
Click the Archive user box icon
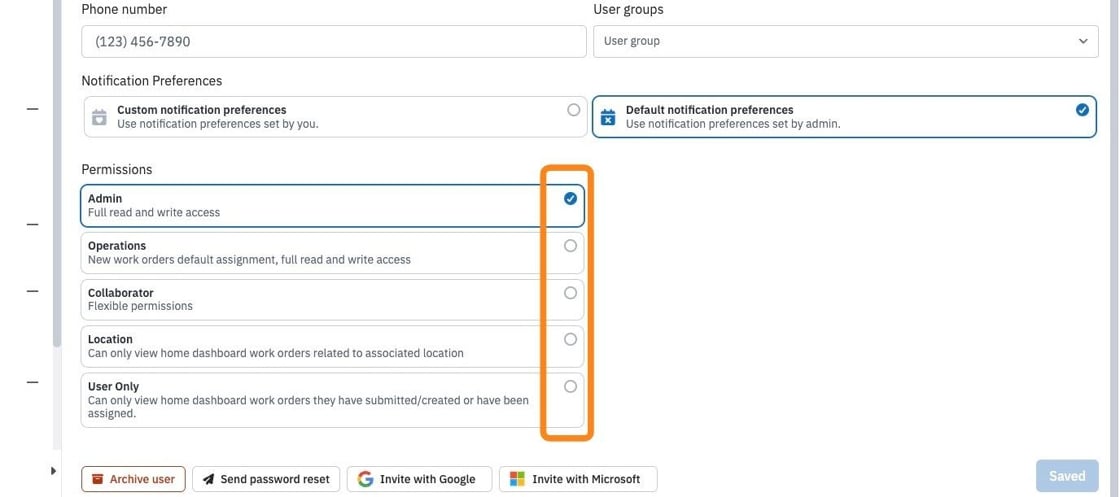[98, 479]
